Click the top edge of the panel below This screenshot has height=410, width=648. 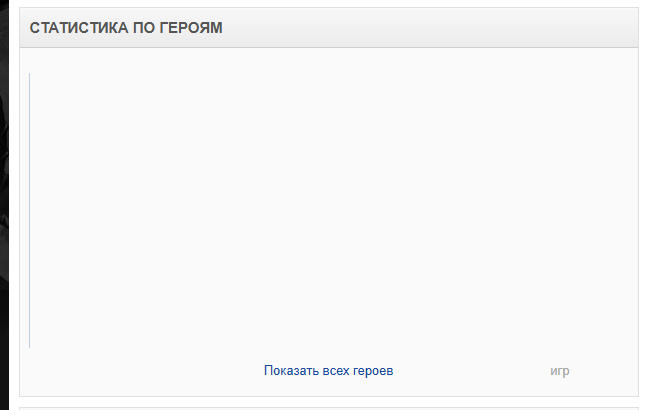pyautogui.click(x=328, y=407)
